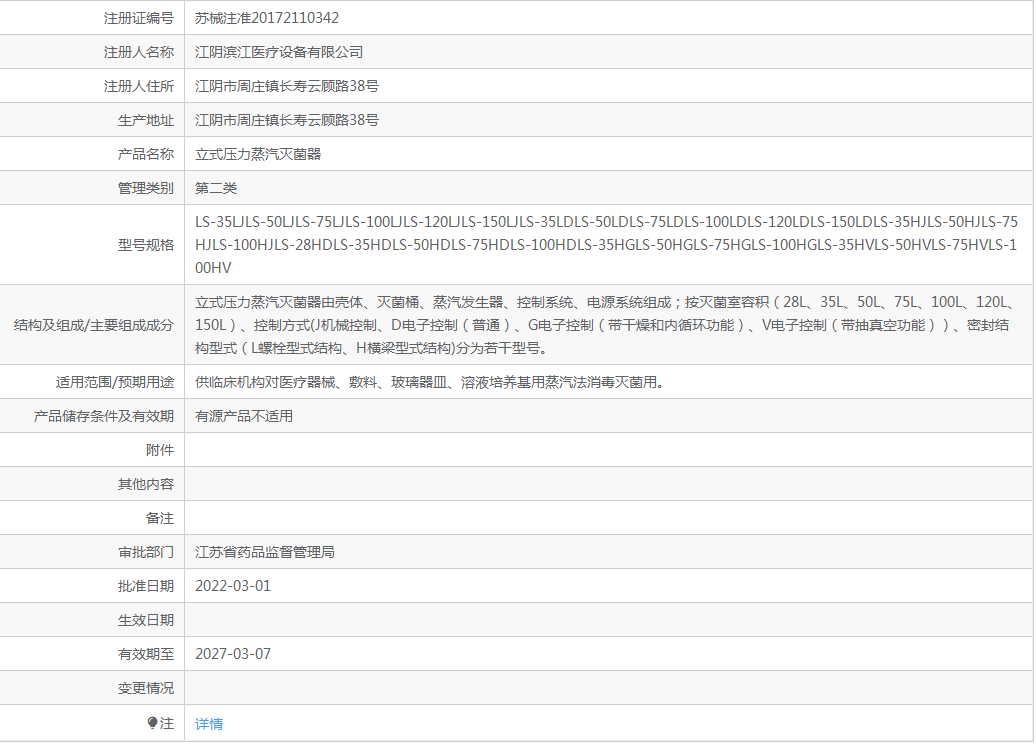Click the 生产地址 label
Viewport: 1036px width, 745px height.
coord(146,120)
